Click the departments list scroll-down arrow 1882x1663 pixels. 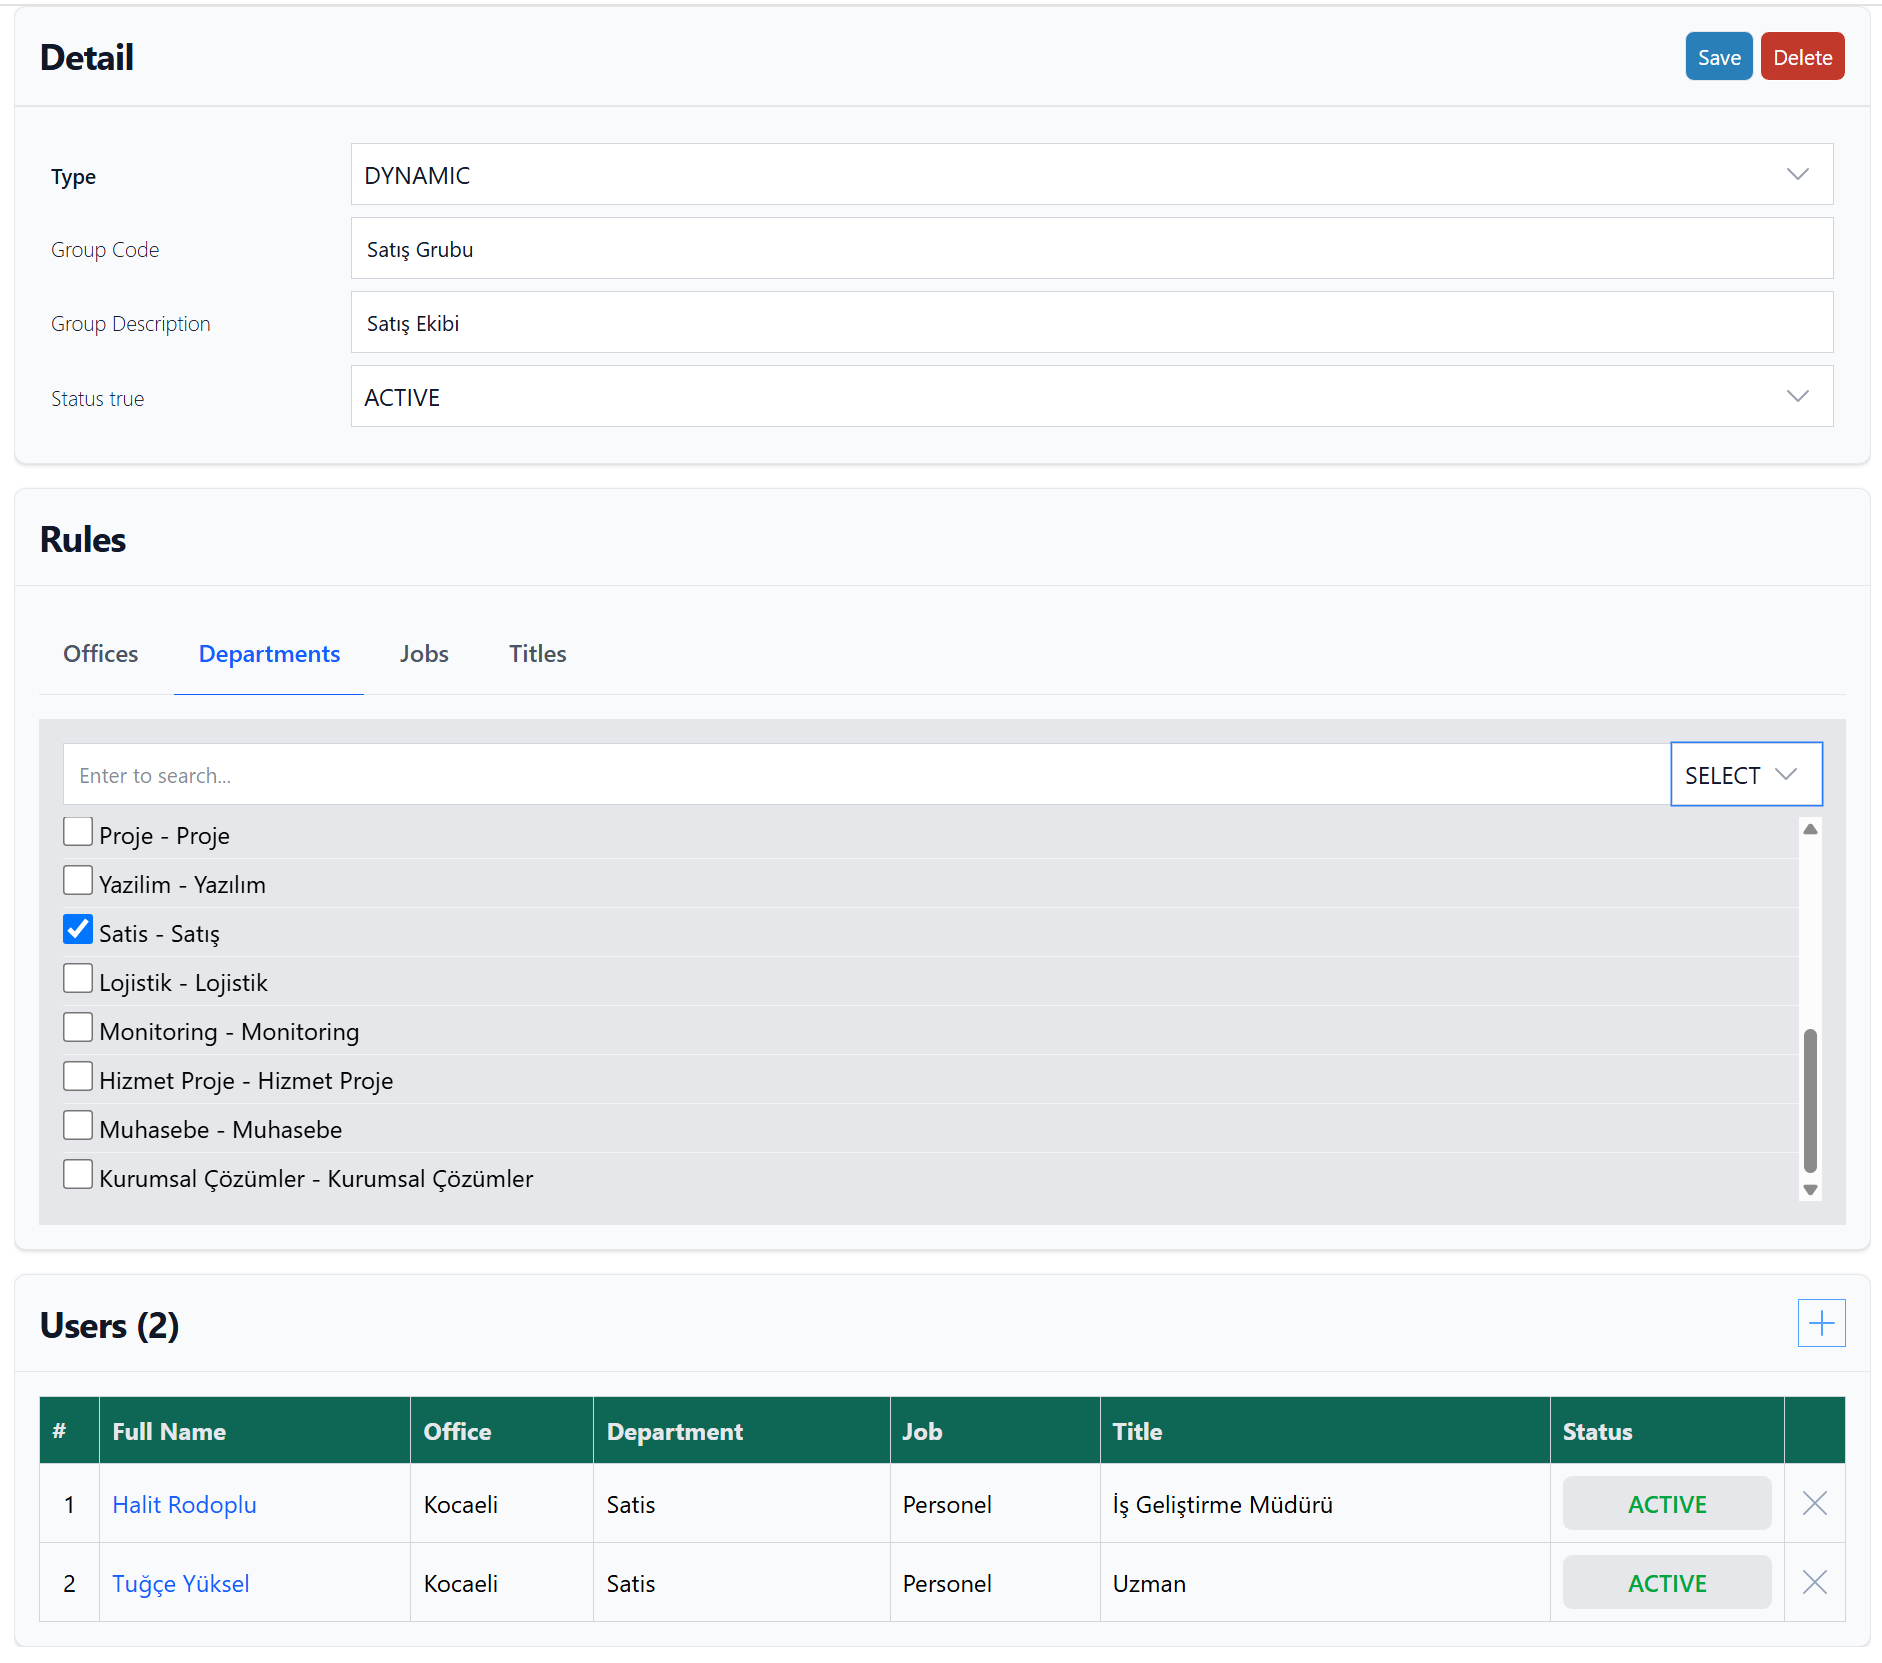click(x=1809, y=1190)
